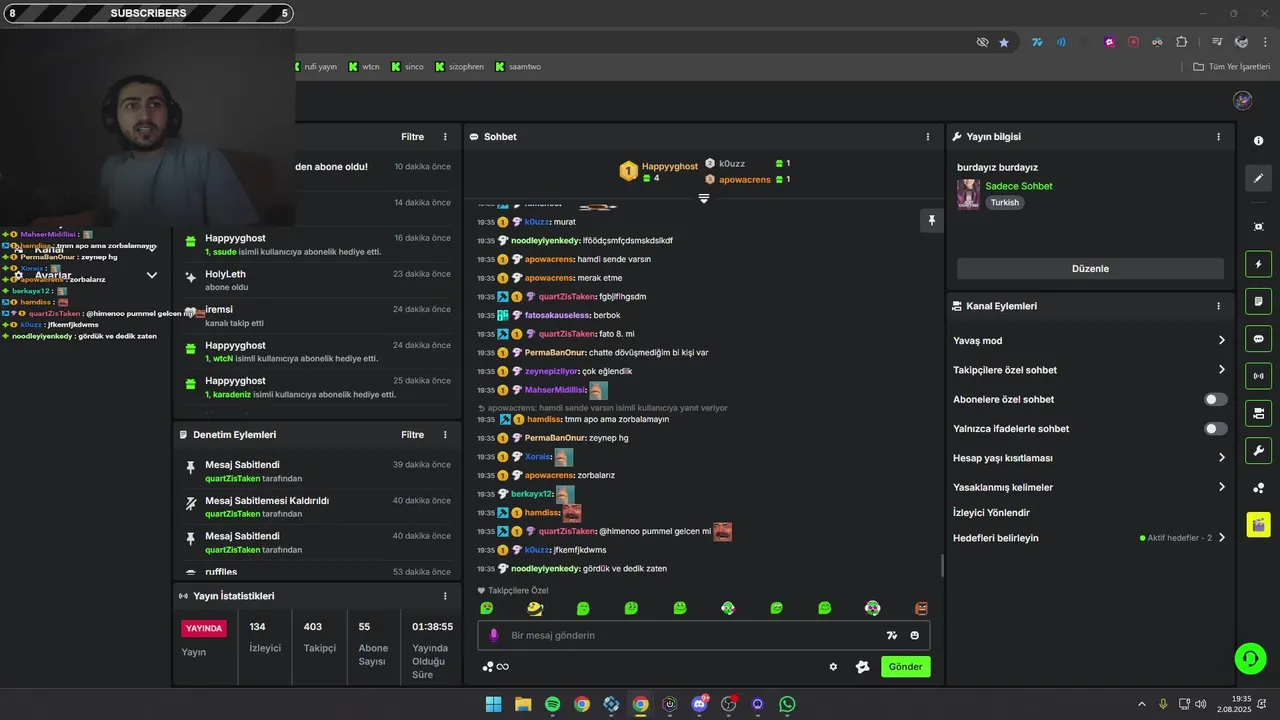Click the pencil edit icon in sidebar
The height and width of the screenshot is (720, 1280).
coord(1258,178)
